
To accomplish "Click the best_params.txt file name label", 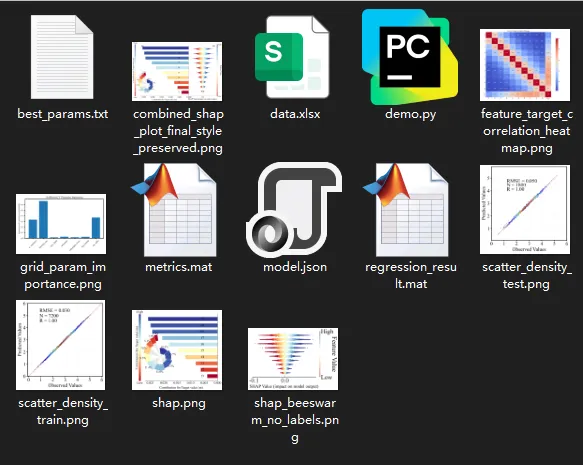I will click(62, 114).
